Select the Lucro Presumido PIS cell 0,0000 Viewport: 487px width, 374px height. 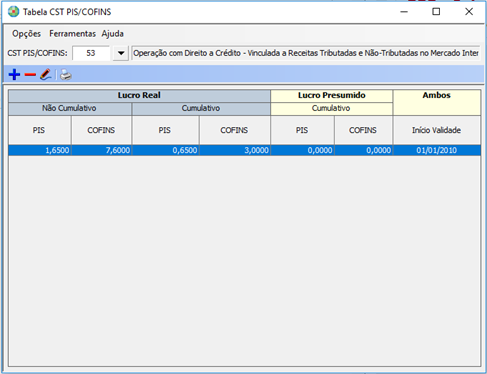point(302,150)
